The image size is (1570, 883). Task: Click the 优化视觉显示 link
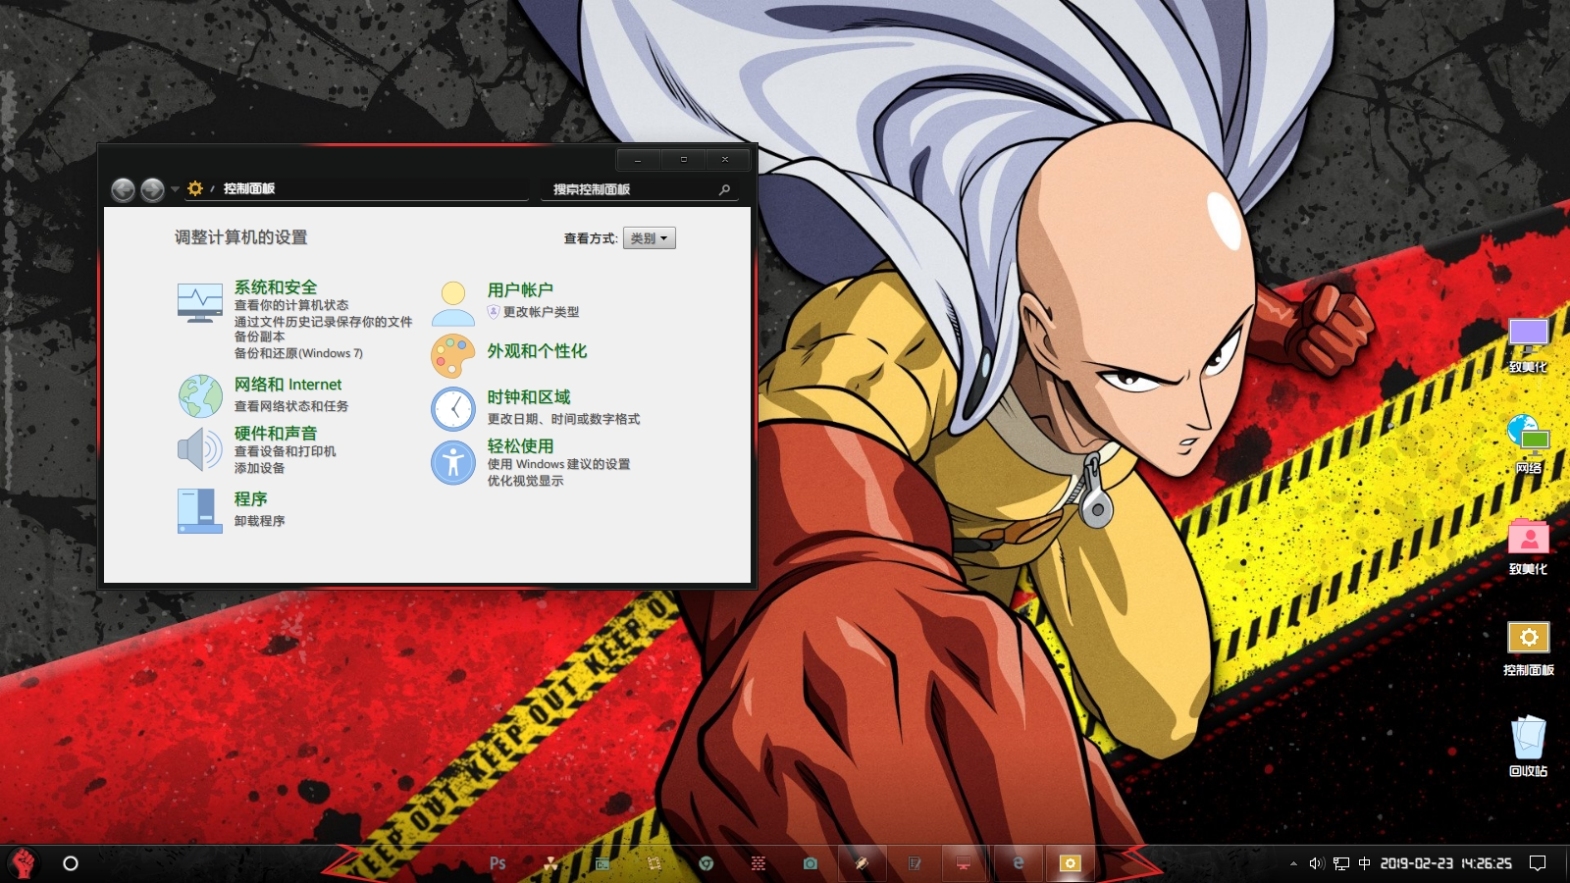pos(525,481)
